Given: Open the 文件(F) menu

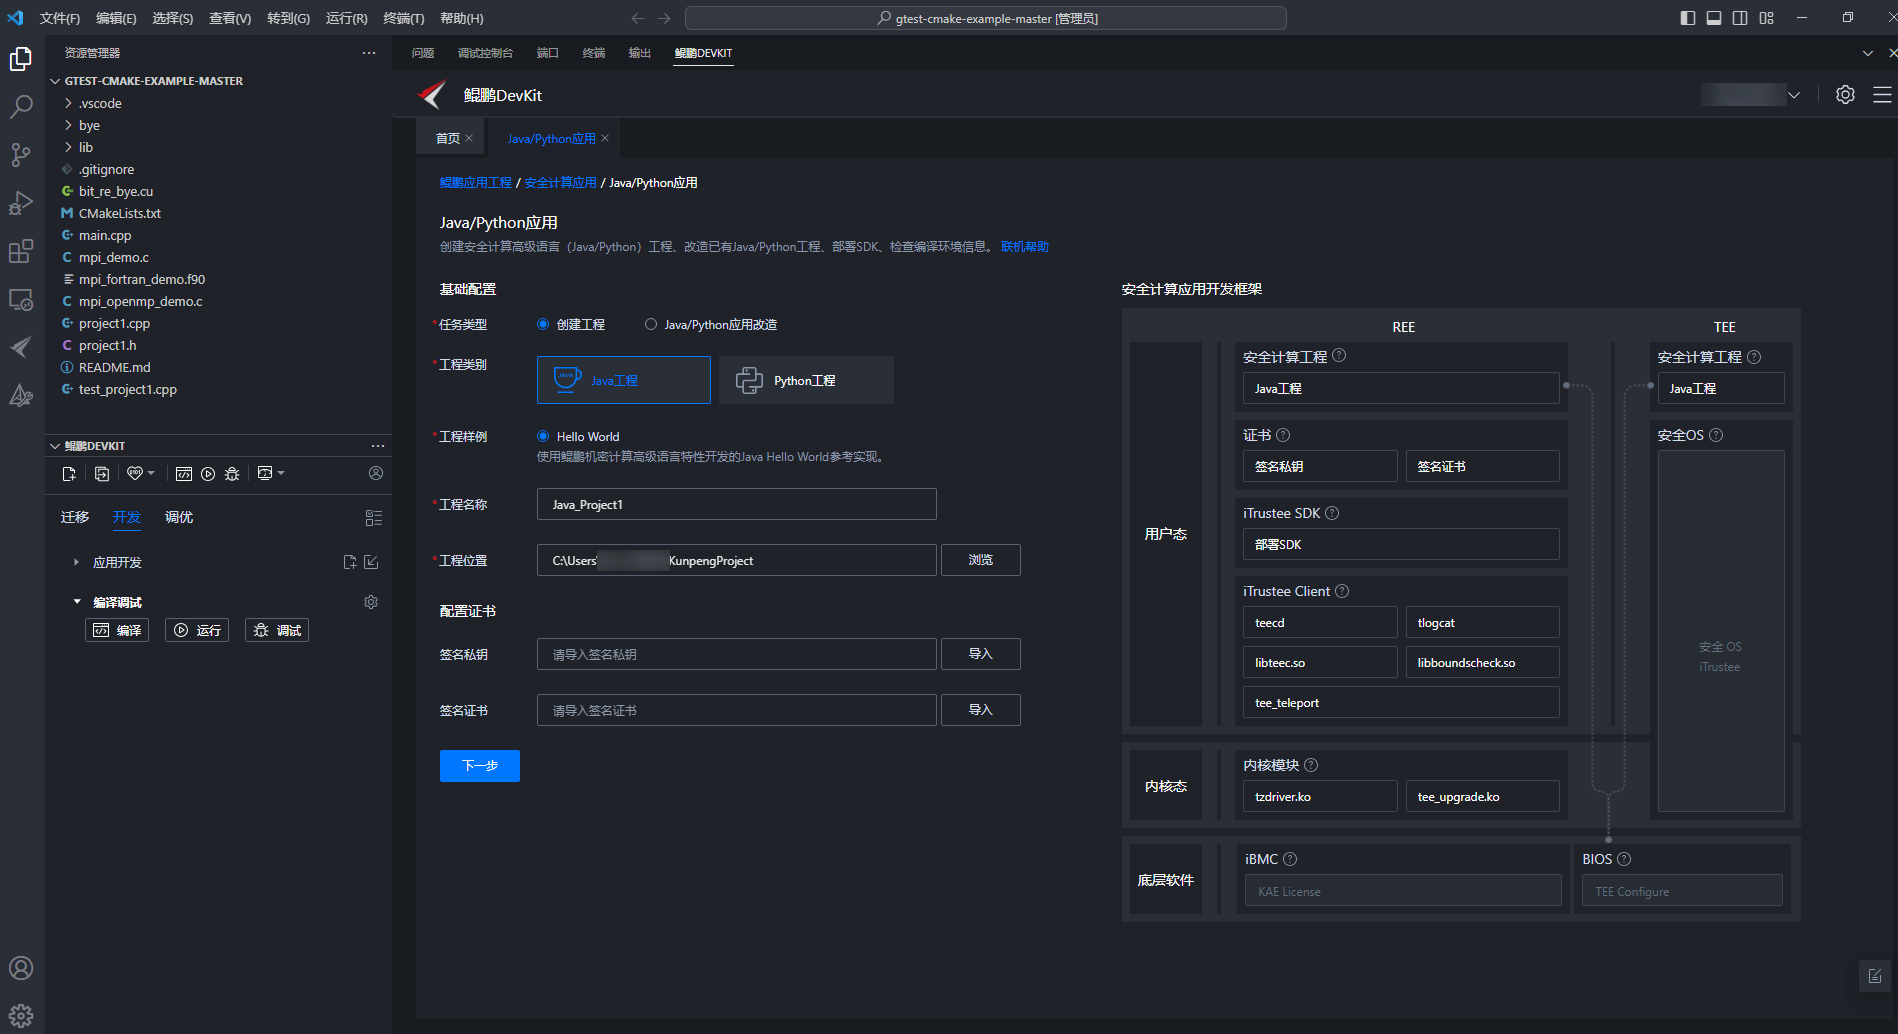Looking at the screenshot, I should (60, 18).
